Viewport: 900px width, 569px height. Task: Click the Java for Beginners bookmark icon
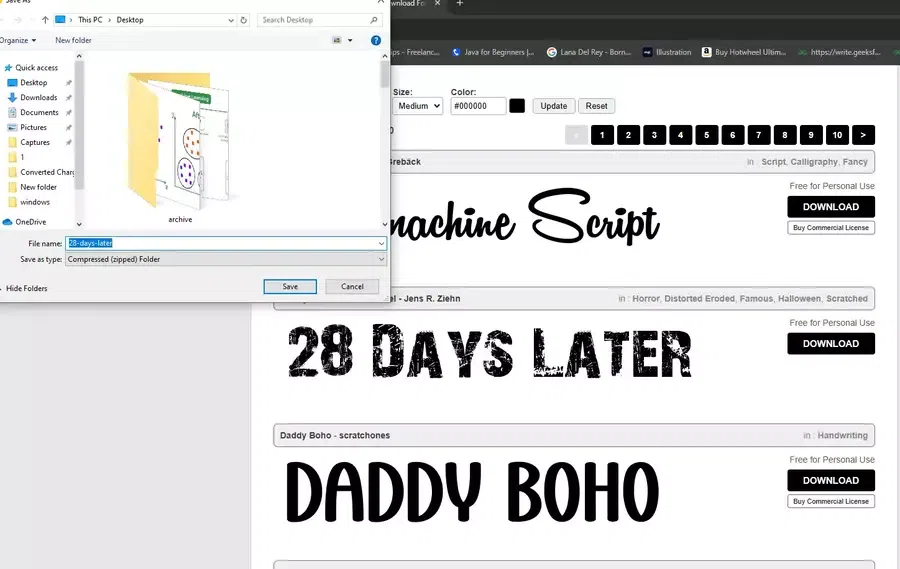[456, 52]
